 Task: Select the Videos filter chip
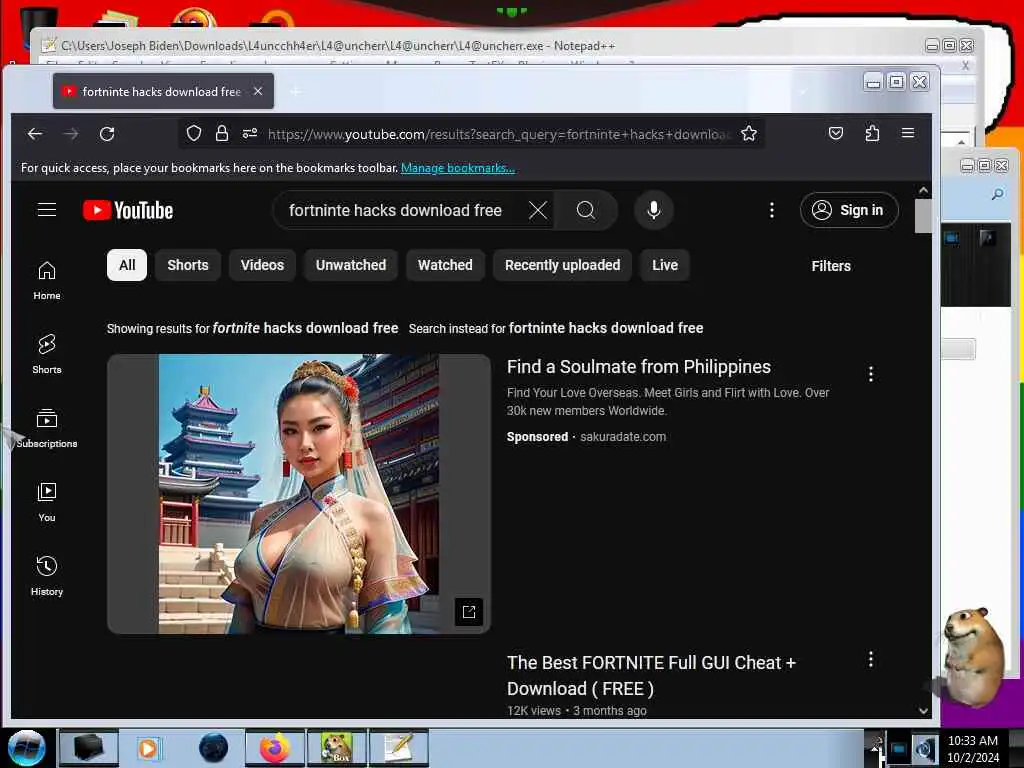point(262,265)
